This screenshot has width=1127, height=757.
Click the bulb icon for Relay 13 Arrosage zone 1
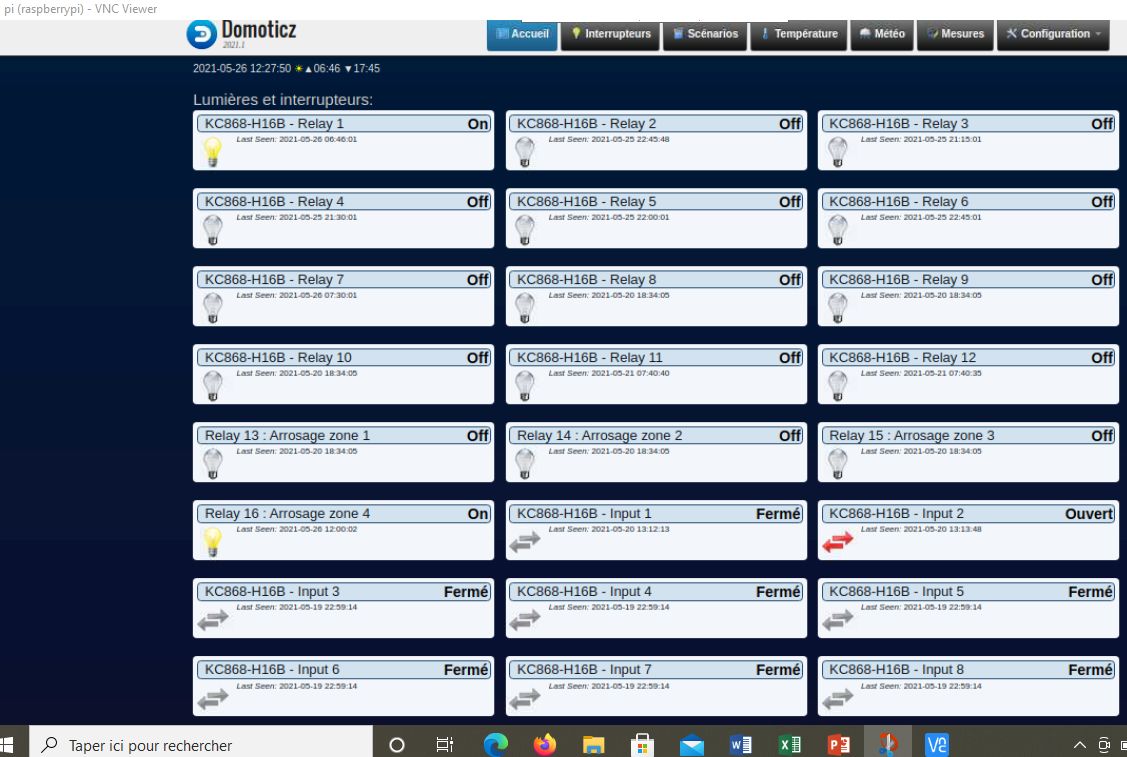tap(212, 463)
